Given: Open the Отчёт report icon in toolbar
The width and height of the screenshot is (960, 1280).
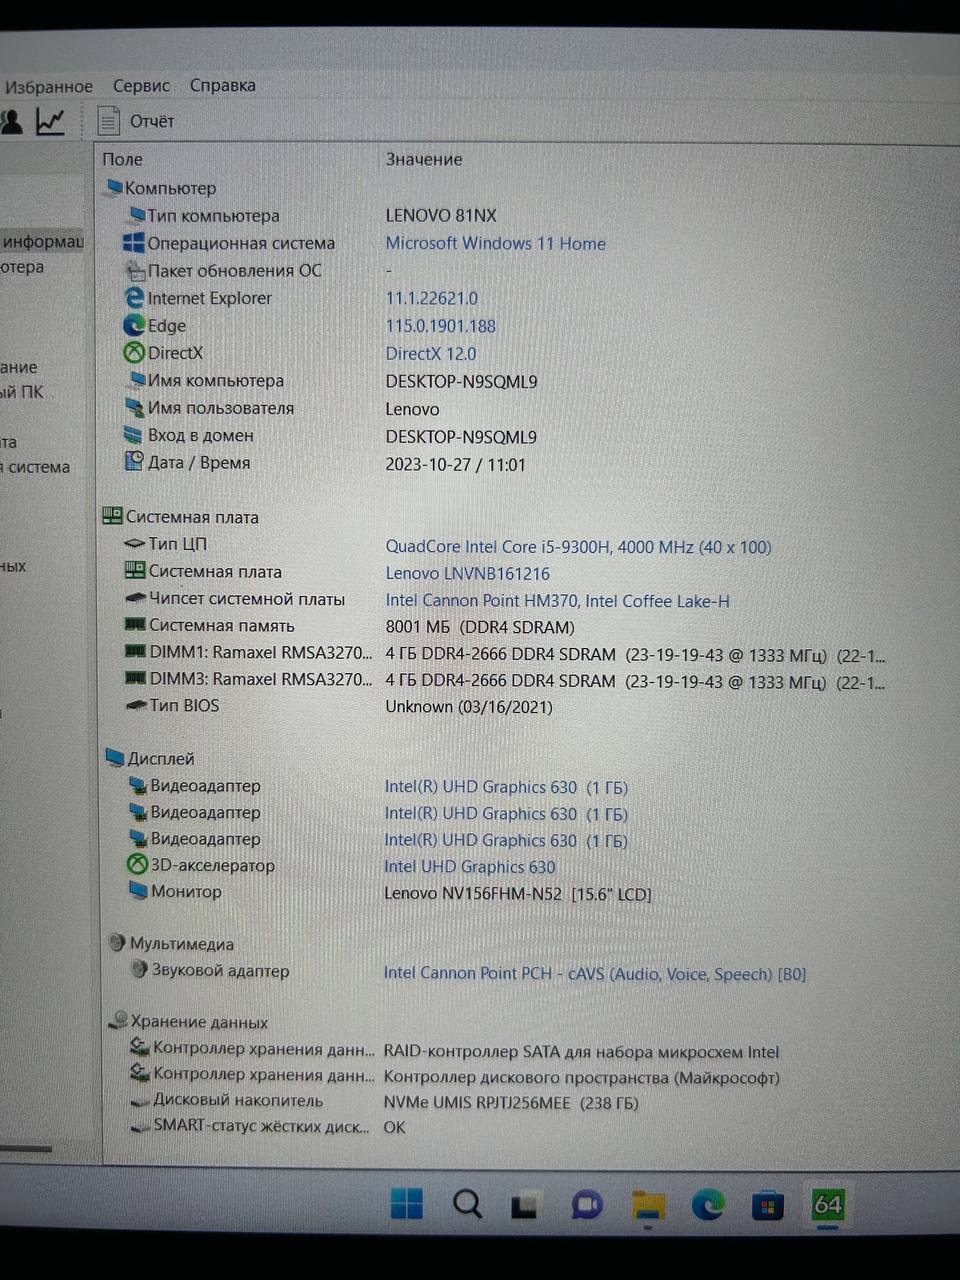Looking at the screenshot, I should [108, 121].
